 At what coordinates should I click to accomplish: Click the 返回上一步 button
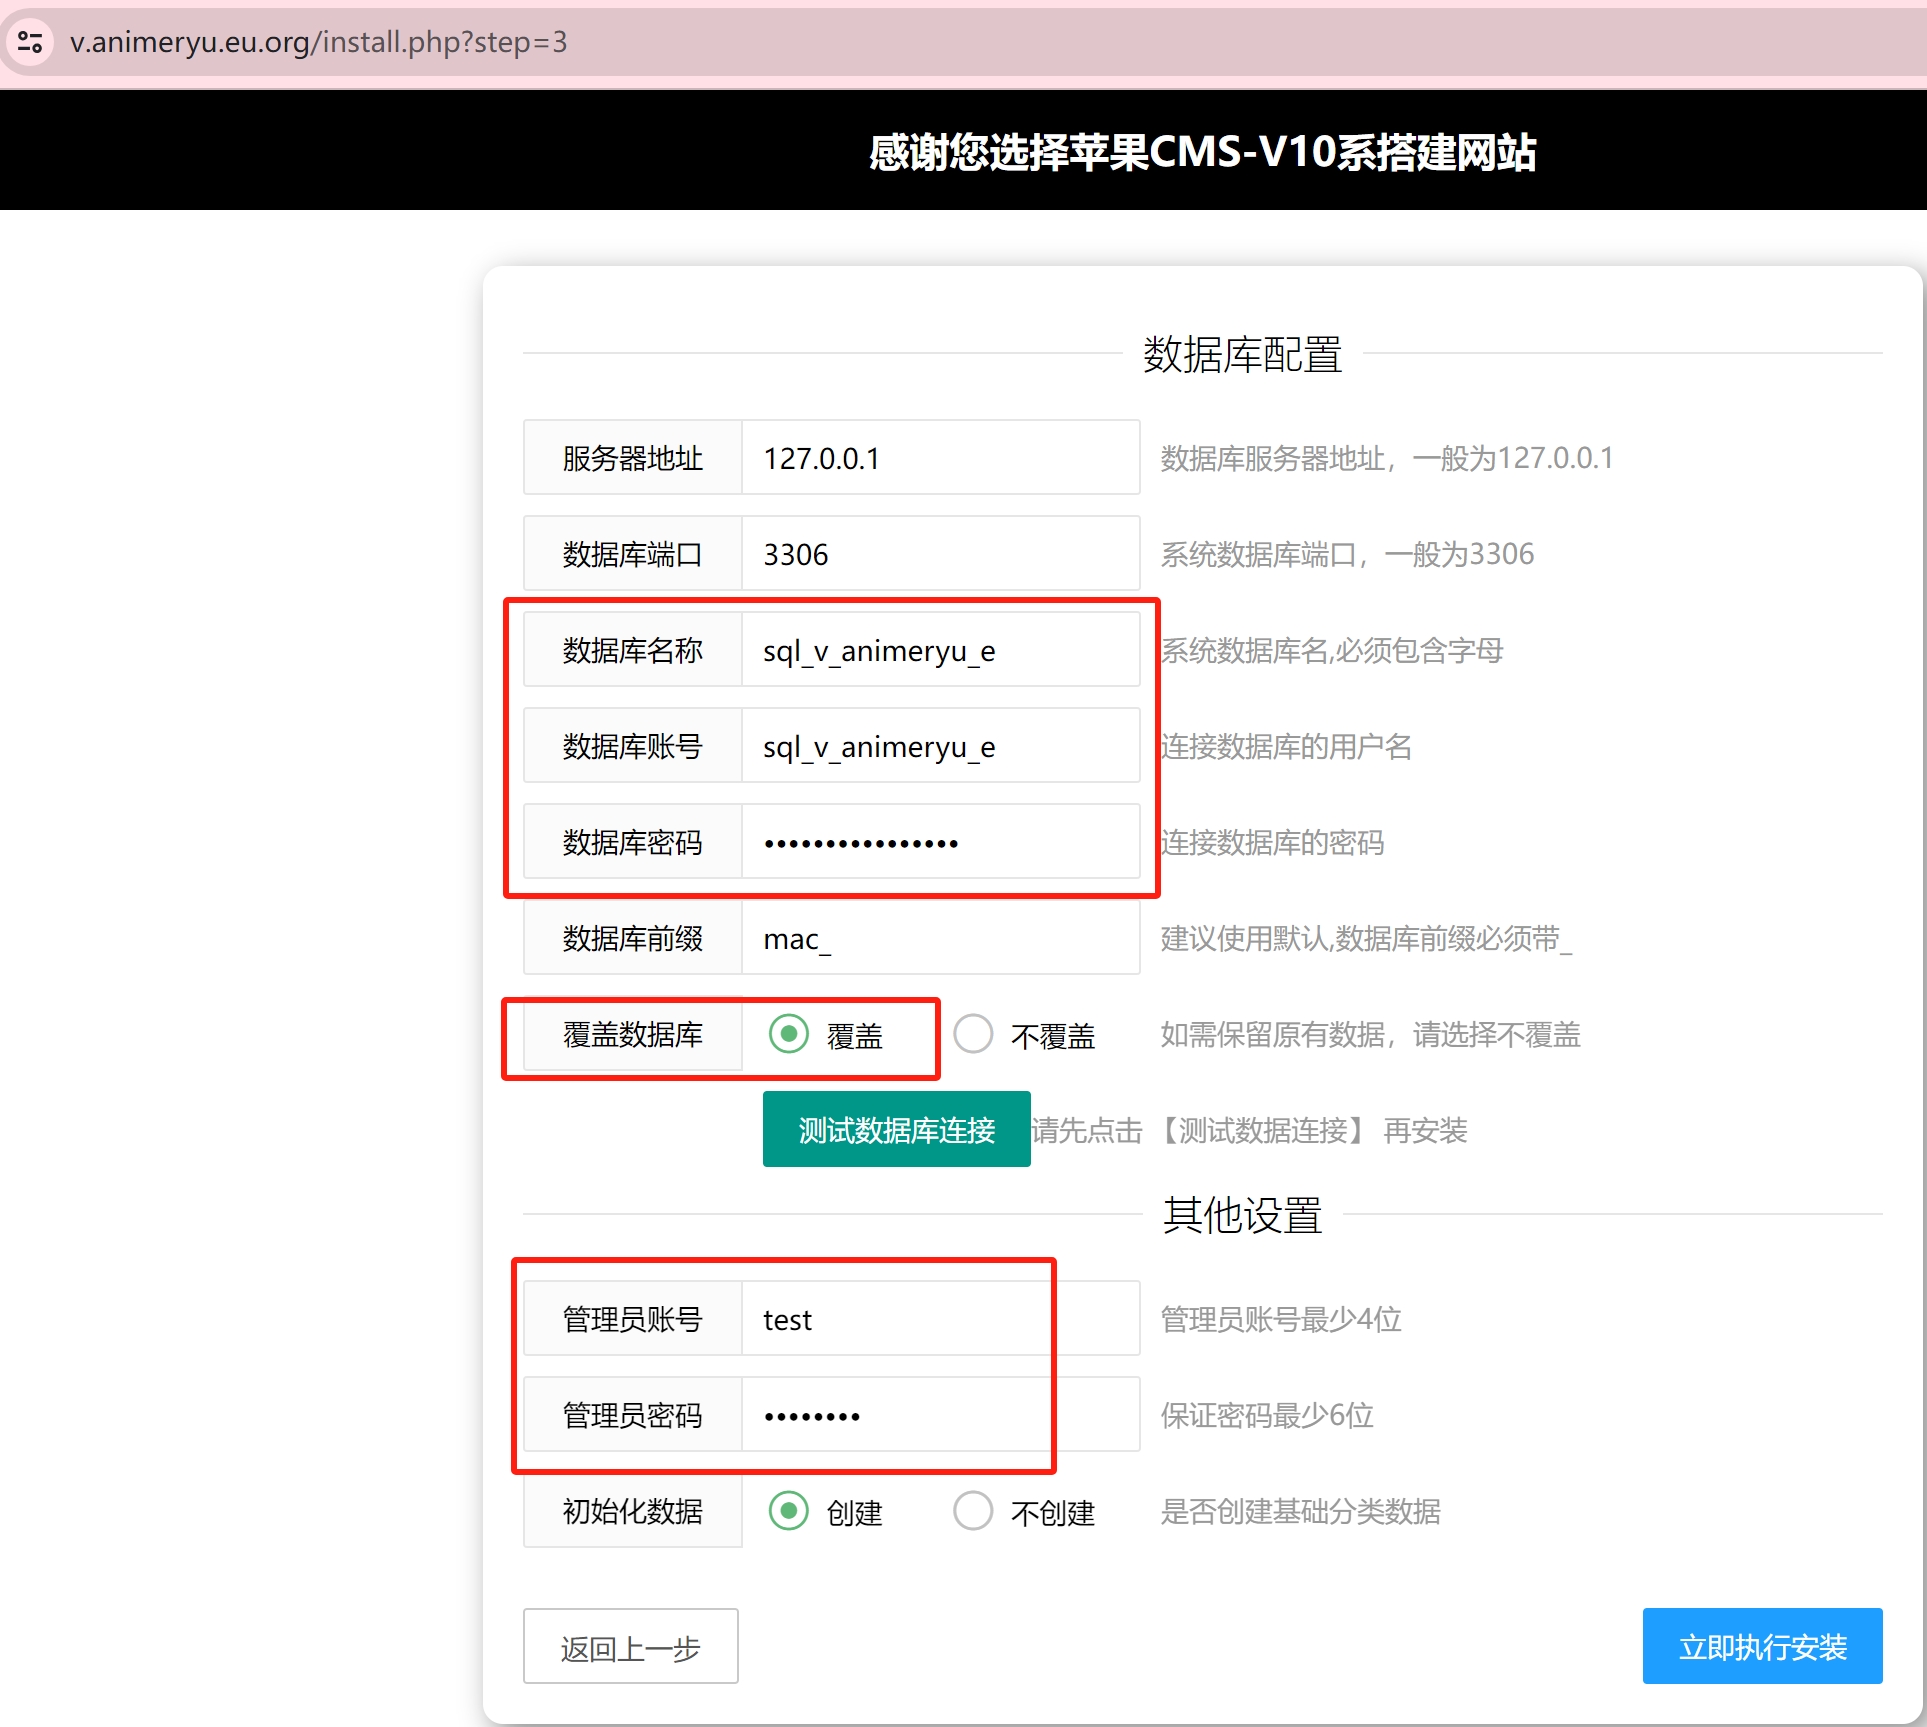630,1646
